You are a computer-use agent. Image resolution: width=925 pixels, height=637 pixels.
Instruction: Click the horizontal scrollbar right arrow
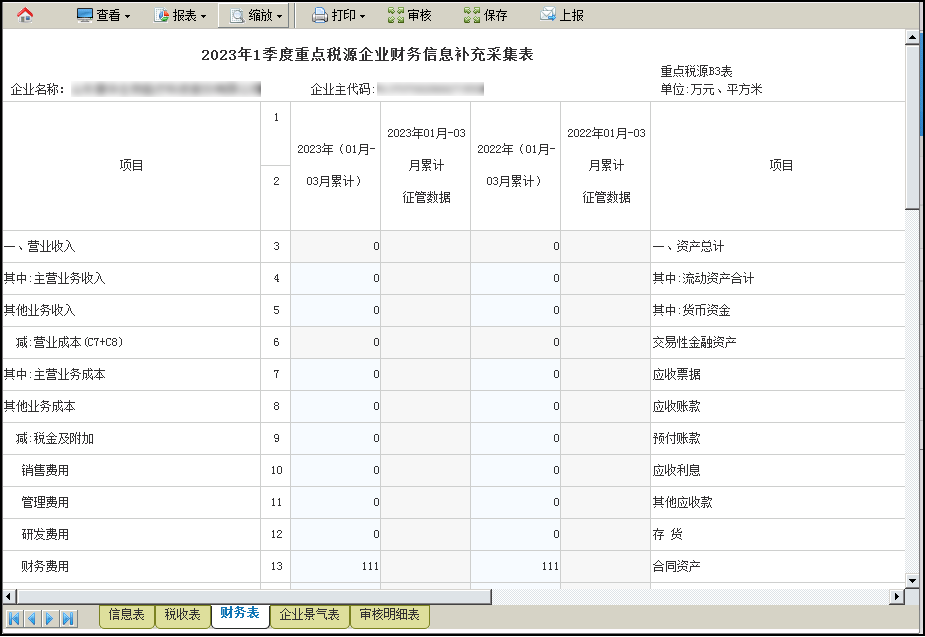[x=897, y=596]
